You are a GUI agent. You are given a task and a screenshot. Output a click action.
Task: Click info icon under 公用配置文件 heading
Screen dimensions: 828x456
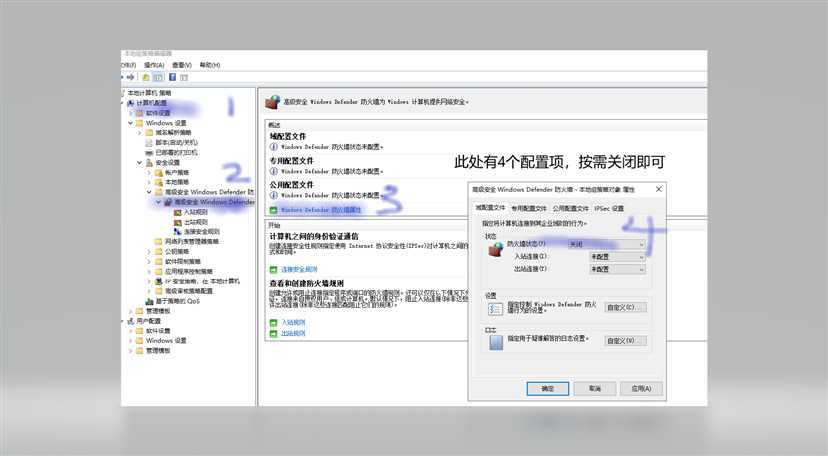pyautogui.click(x=274, y=195)
